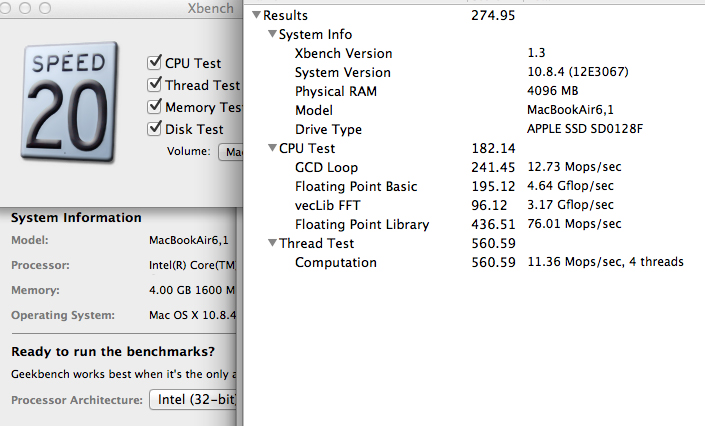Select the Model row in System Info
705x426 pixels.
(474, 110)
